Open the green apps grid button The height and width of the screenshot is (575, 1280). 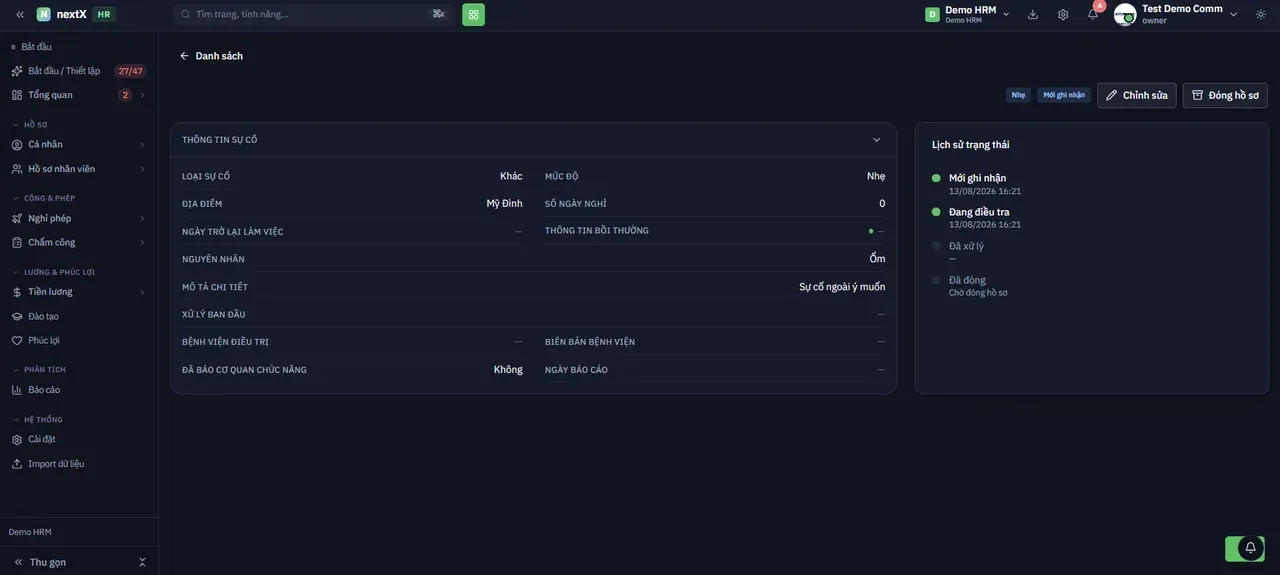point(473,14)
